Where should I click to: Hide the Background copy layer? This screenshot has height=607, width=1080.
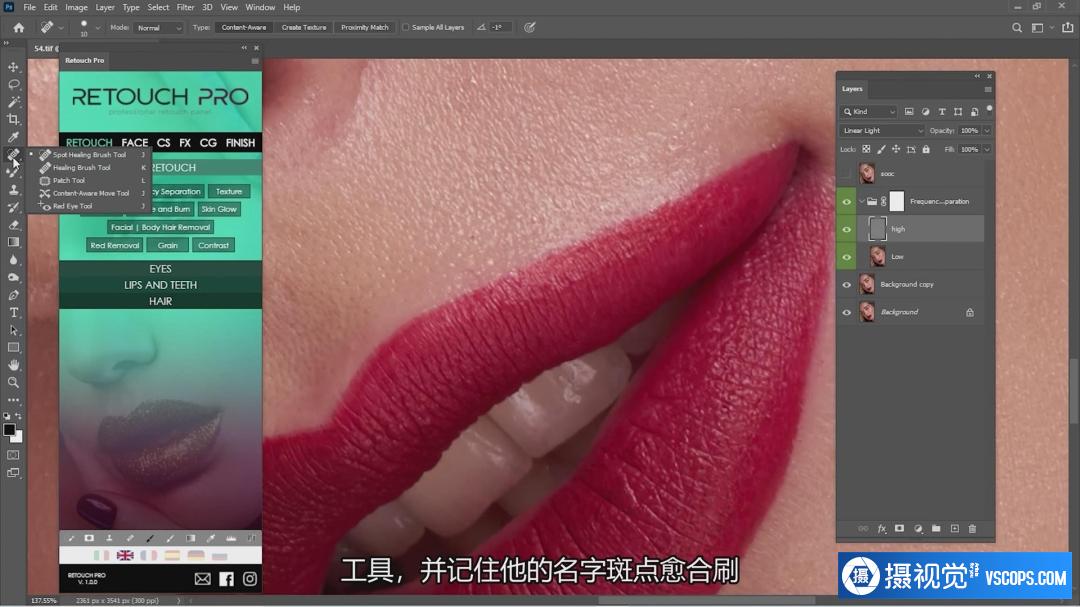click(x=847, y=285)
